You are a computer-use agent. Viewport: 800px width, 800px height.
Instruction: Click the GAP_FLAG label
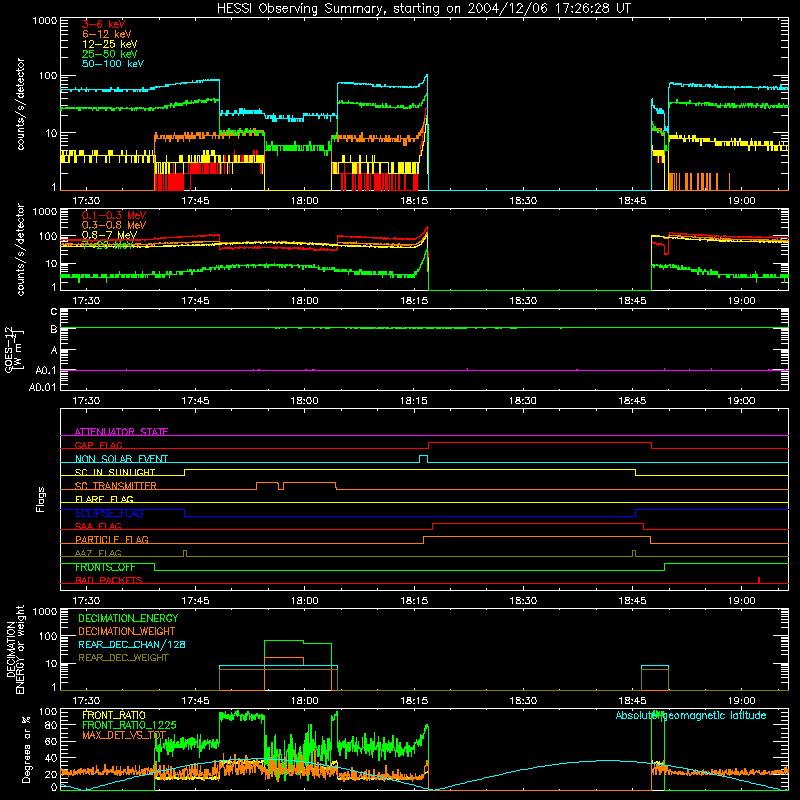98,445
